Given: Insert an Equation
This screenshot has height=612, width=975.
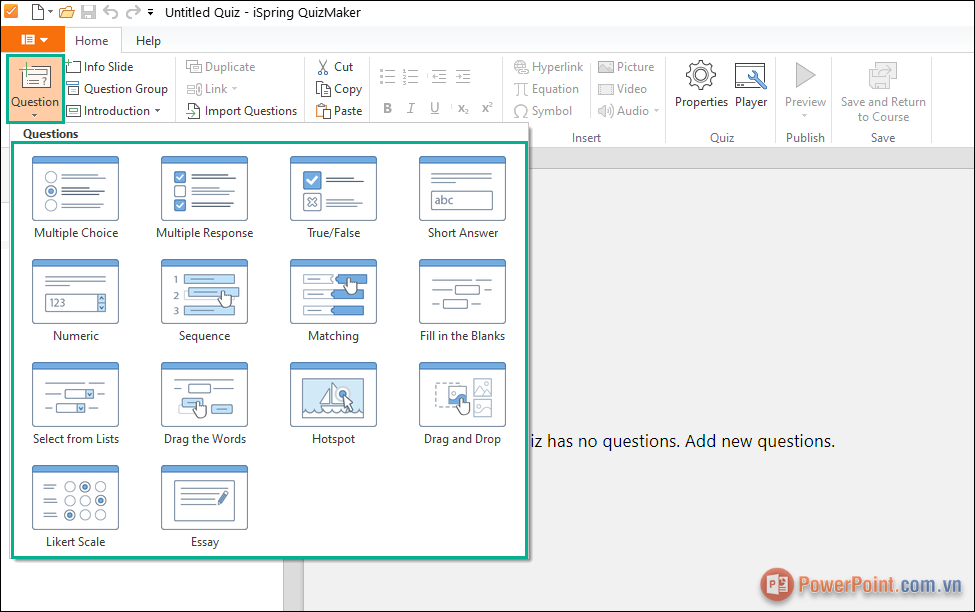Looking at the screenshot, I should [546, 89].
